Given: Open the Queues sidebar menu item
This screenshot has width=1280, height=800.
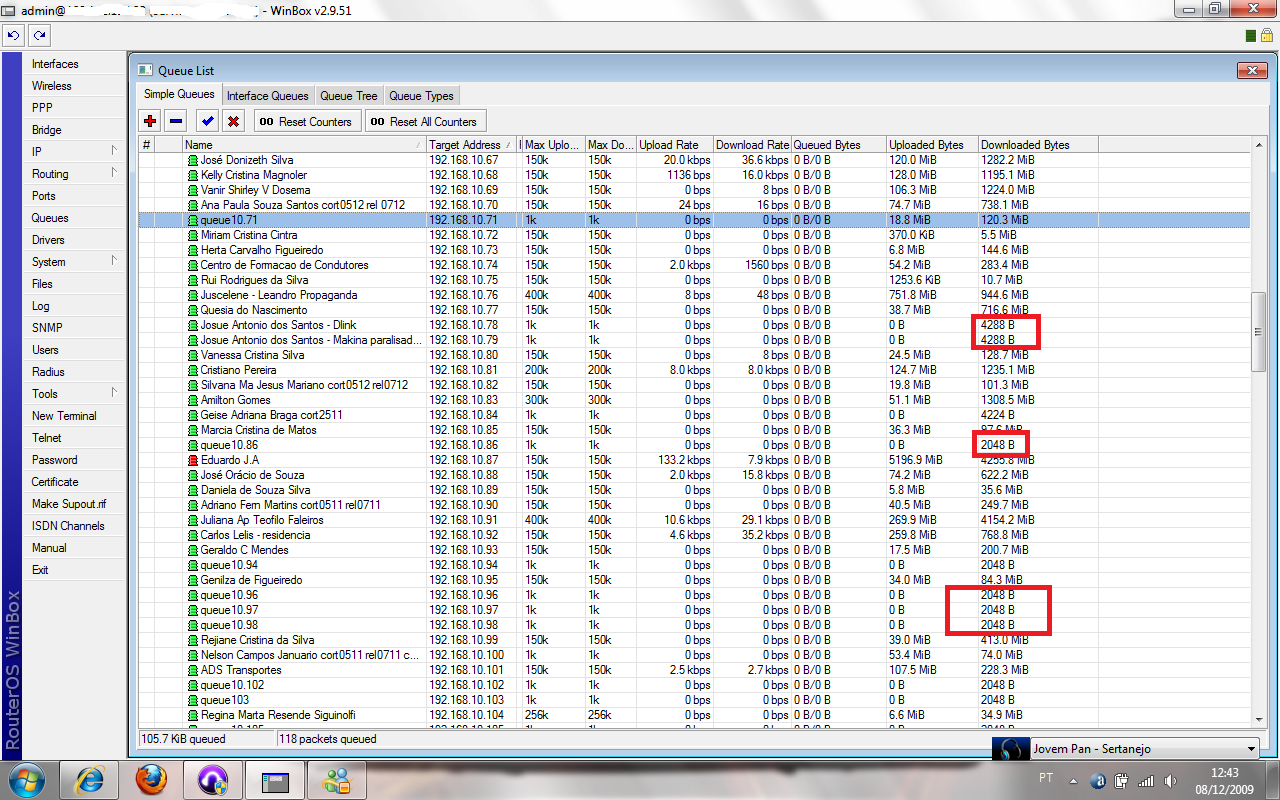Looking at the screenshot, I should pyautogui.click(x=50, y=218).
